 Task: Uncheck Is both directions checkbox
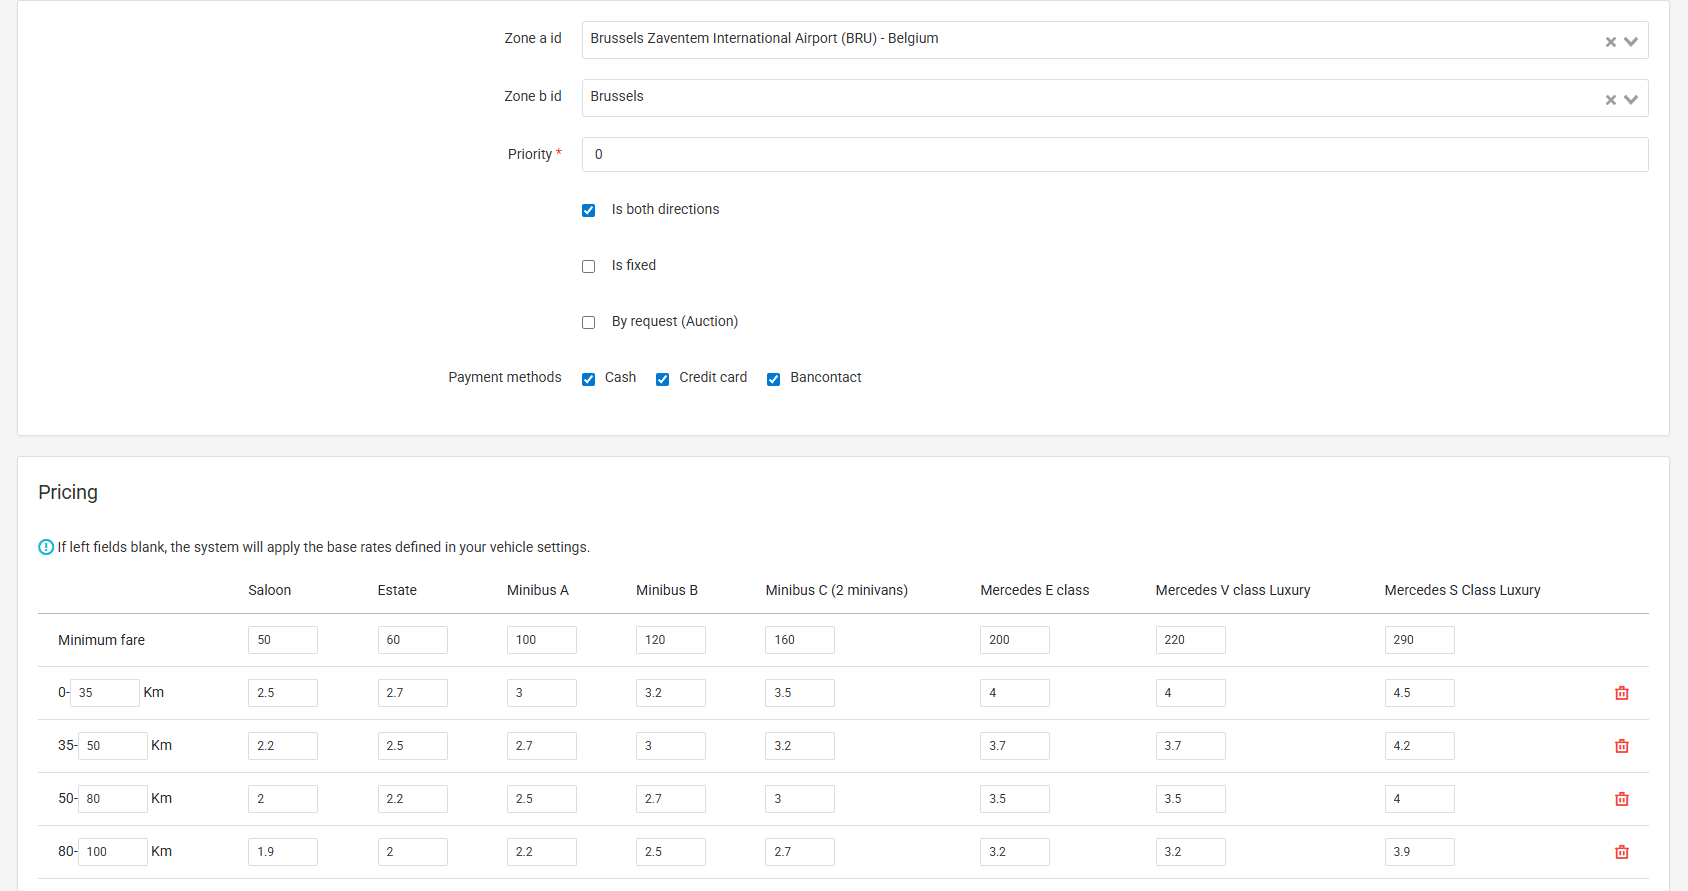pos(589,210)
